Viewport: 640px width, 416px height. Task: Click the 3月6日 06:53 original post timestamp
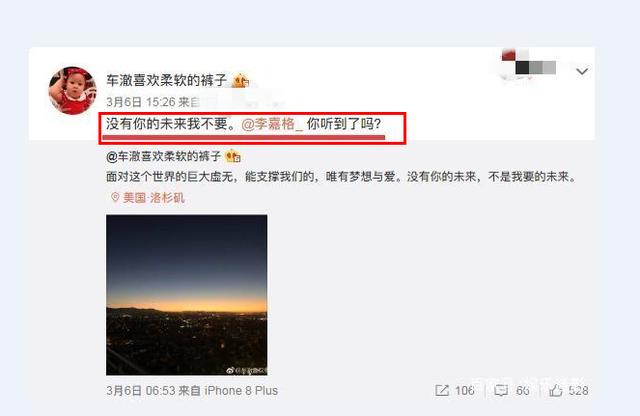pos(141,391)
